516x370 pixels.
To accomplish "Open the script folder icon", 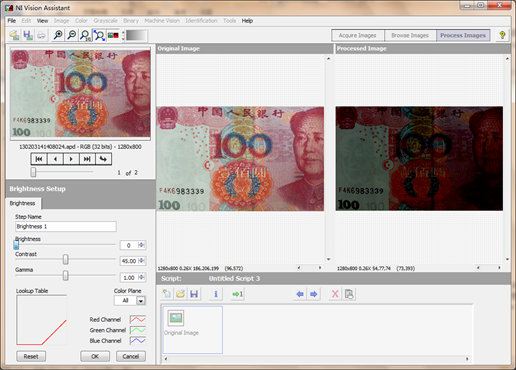I will pos(180,294).
